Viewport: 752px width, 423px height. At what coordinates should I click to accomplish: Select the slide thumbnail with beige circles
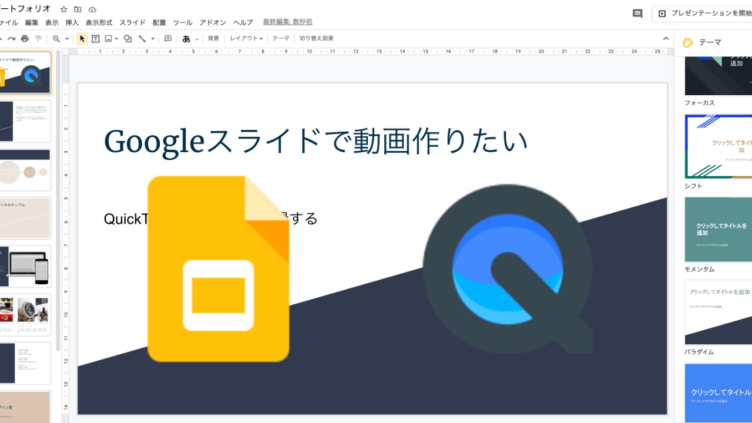pyautogui.click(x=25, y=170)
